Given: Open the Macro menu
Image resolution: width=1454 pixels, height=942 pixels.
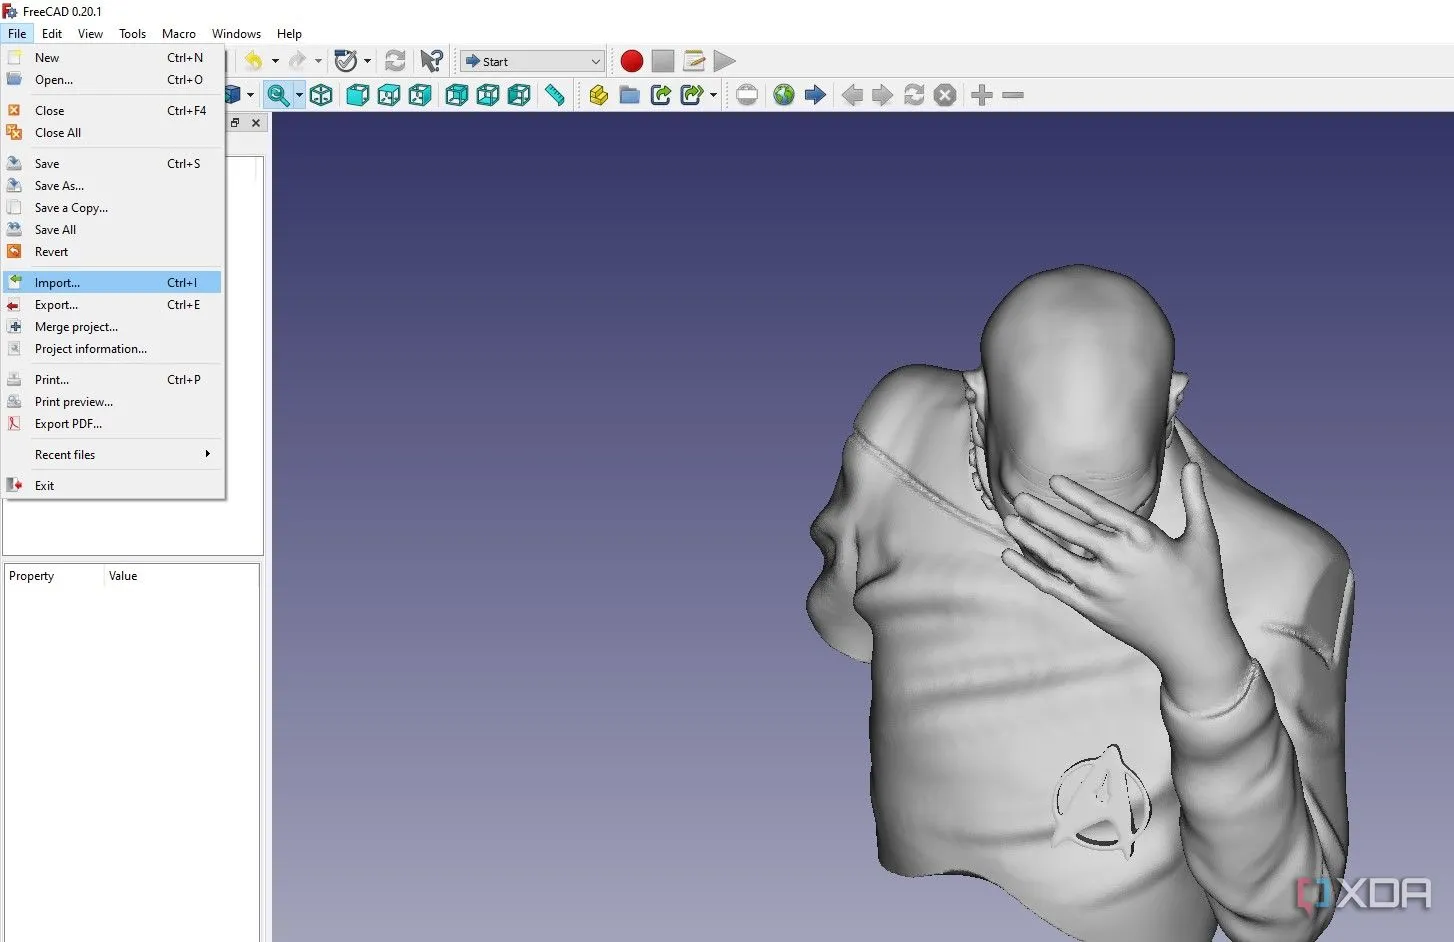Looking at the screenshot, I should [x=178, y=34].
